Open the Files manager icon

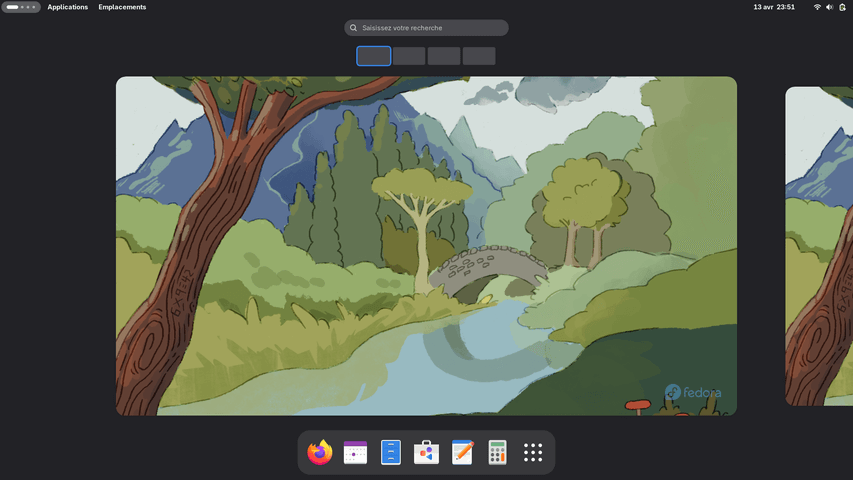391,452
